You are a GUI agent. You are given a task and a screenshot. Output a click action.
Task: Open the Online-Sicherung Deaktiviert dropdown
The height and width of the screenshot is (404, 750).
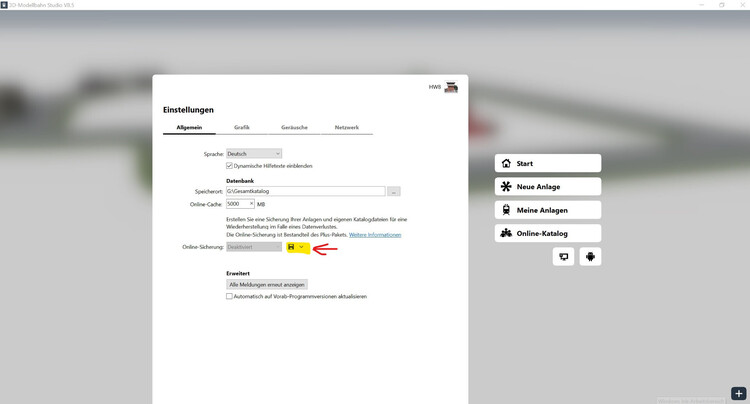click(254, 247)
